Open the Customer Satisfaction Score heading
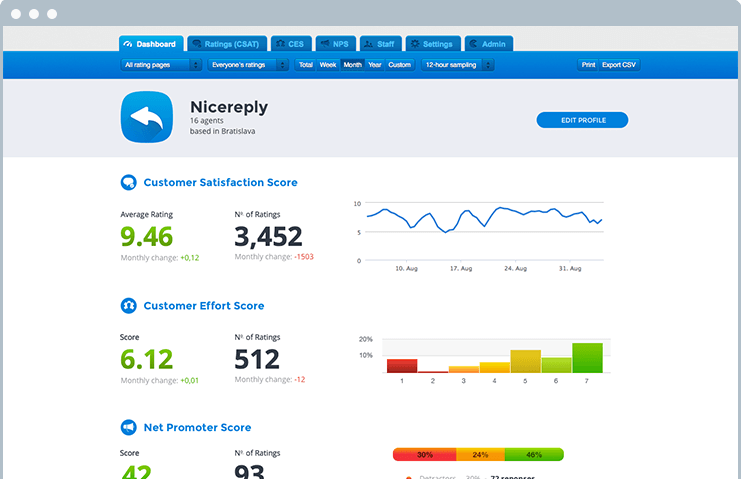The width and height of the screenshot is (741, 479). tap(220, 182)
